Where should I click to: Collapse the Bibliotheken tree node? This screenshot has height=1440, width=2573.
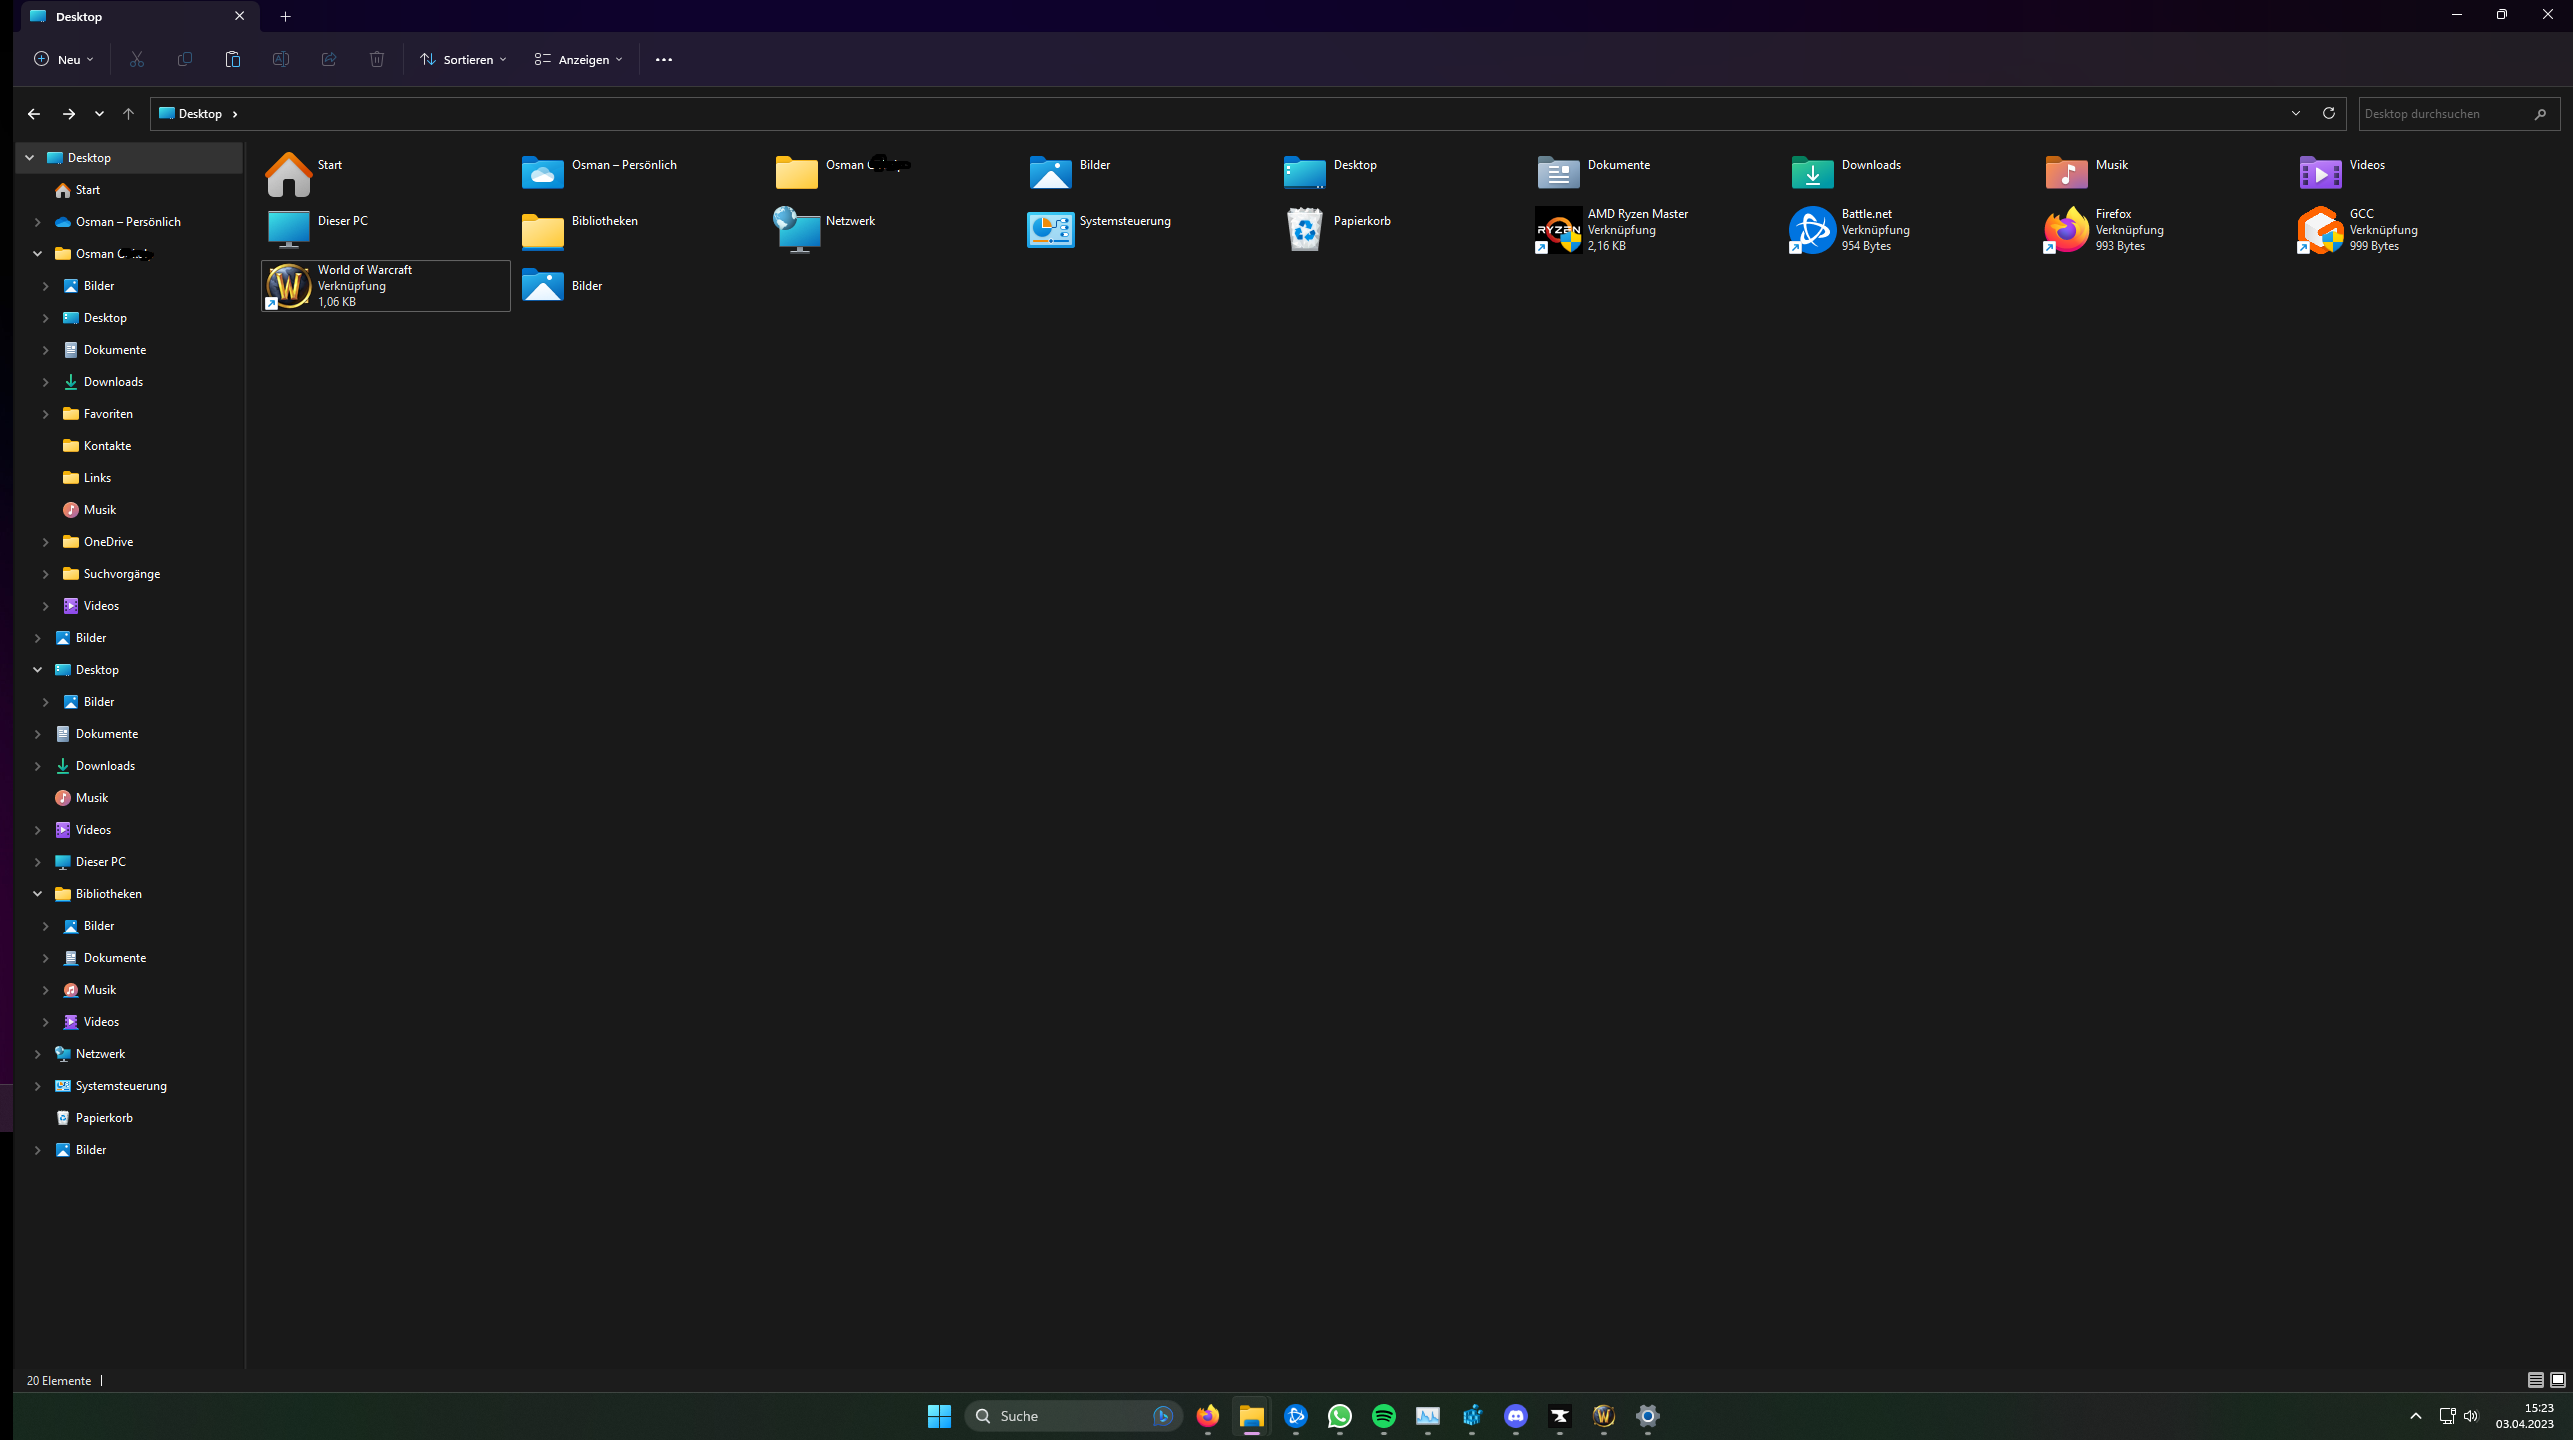coord(37,894)
